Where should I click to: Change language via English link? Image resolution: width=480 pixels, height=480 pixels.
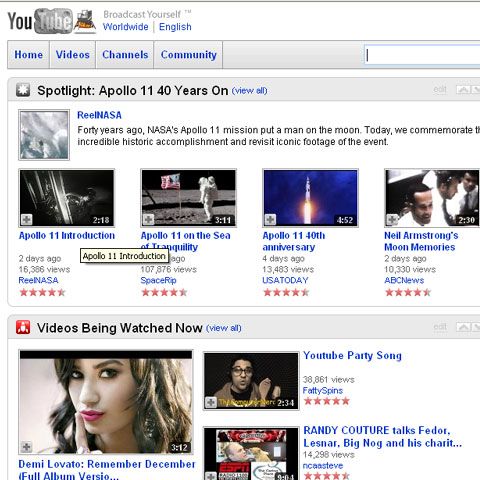pos(175,27)
